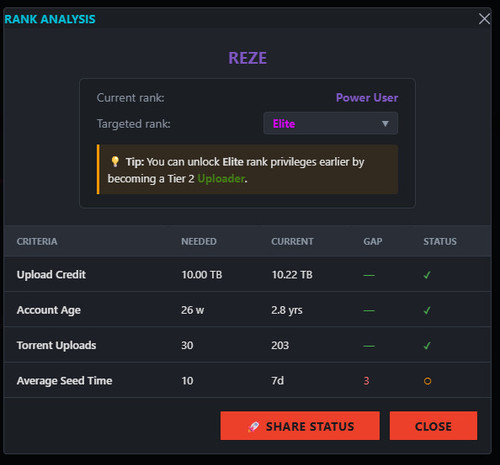Select the Average Seed Time row label
The width and height of the screenshot is (500, 465).
[64, 381]
